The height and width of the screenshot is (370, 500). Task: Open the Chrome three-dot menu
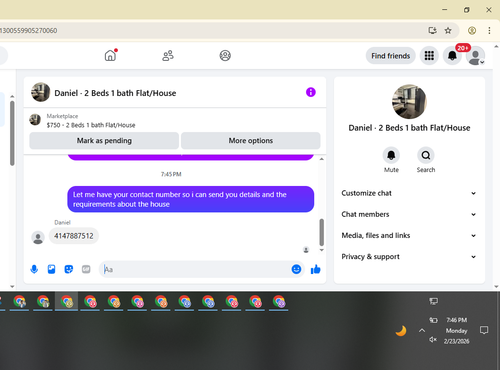(x=489, y=31)
